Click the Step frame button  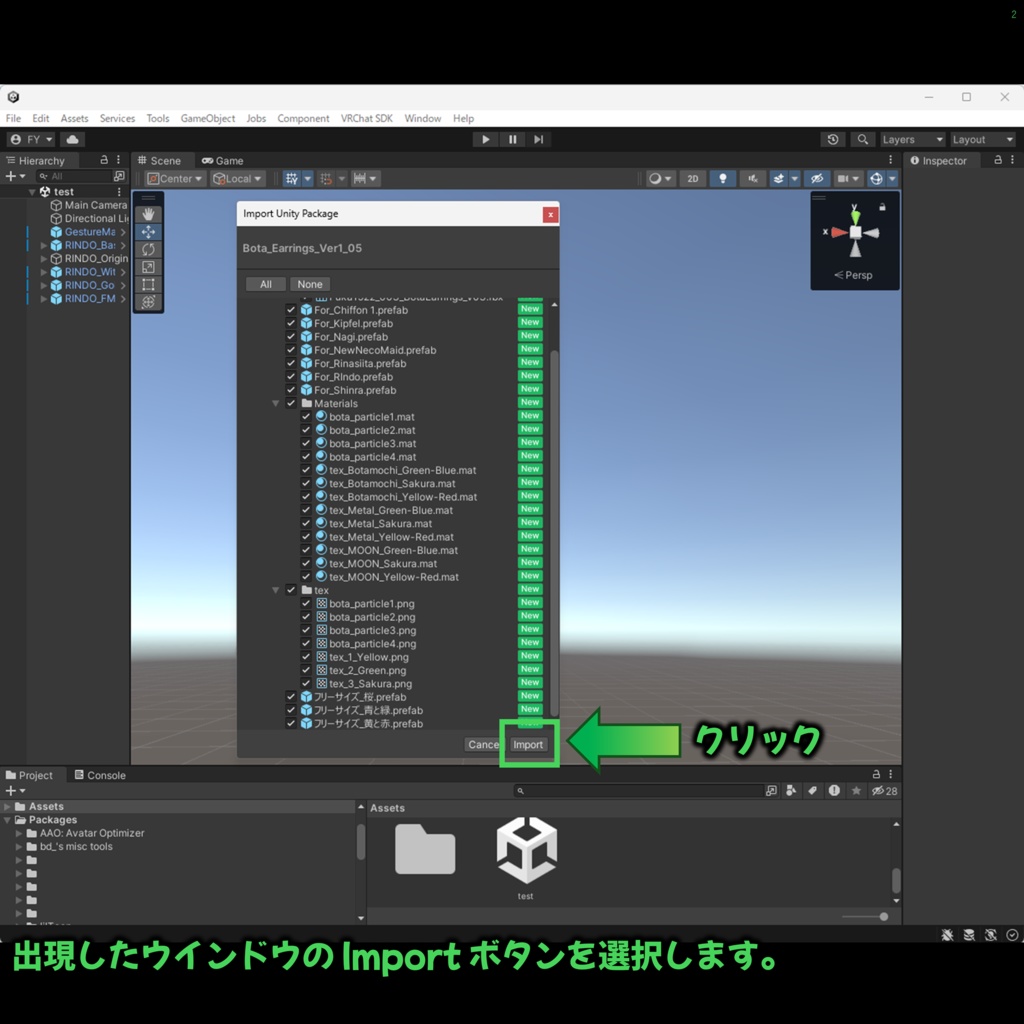coord(539,139)
